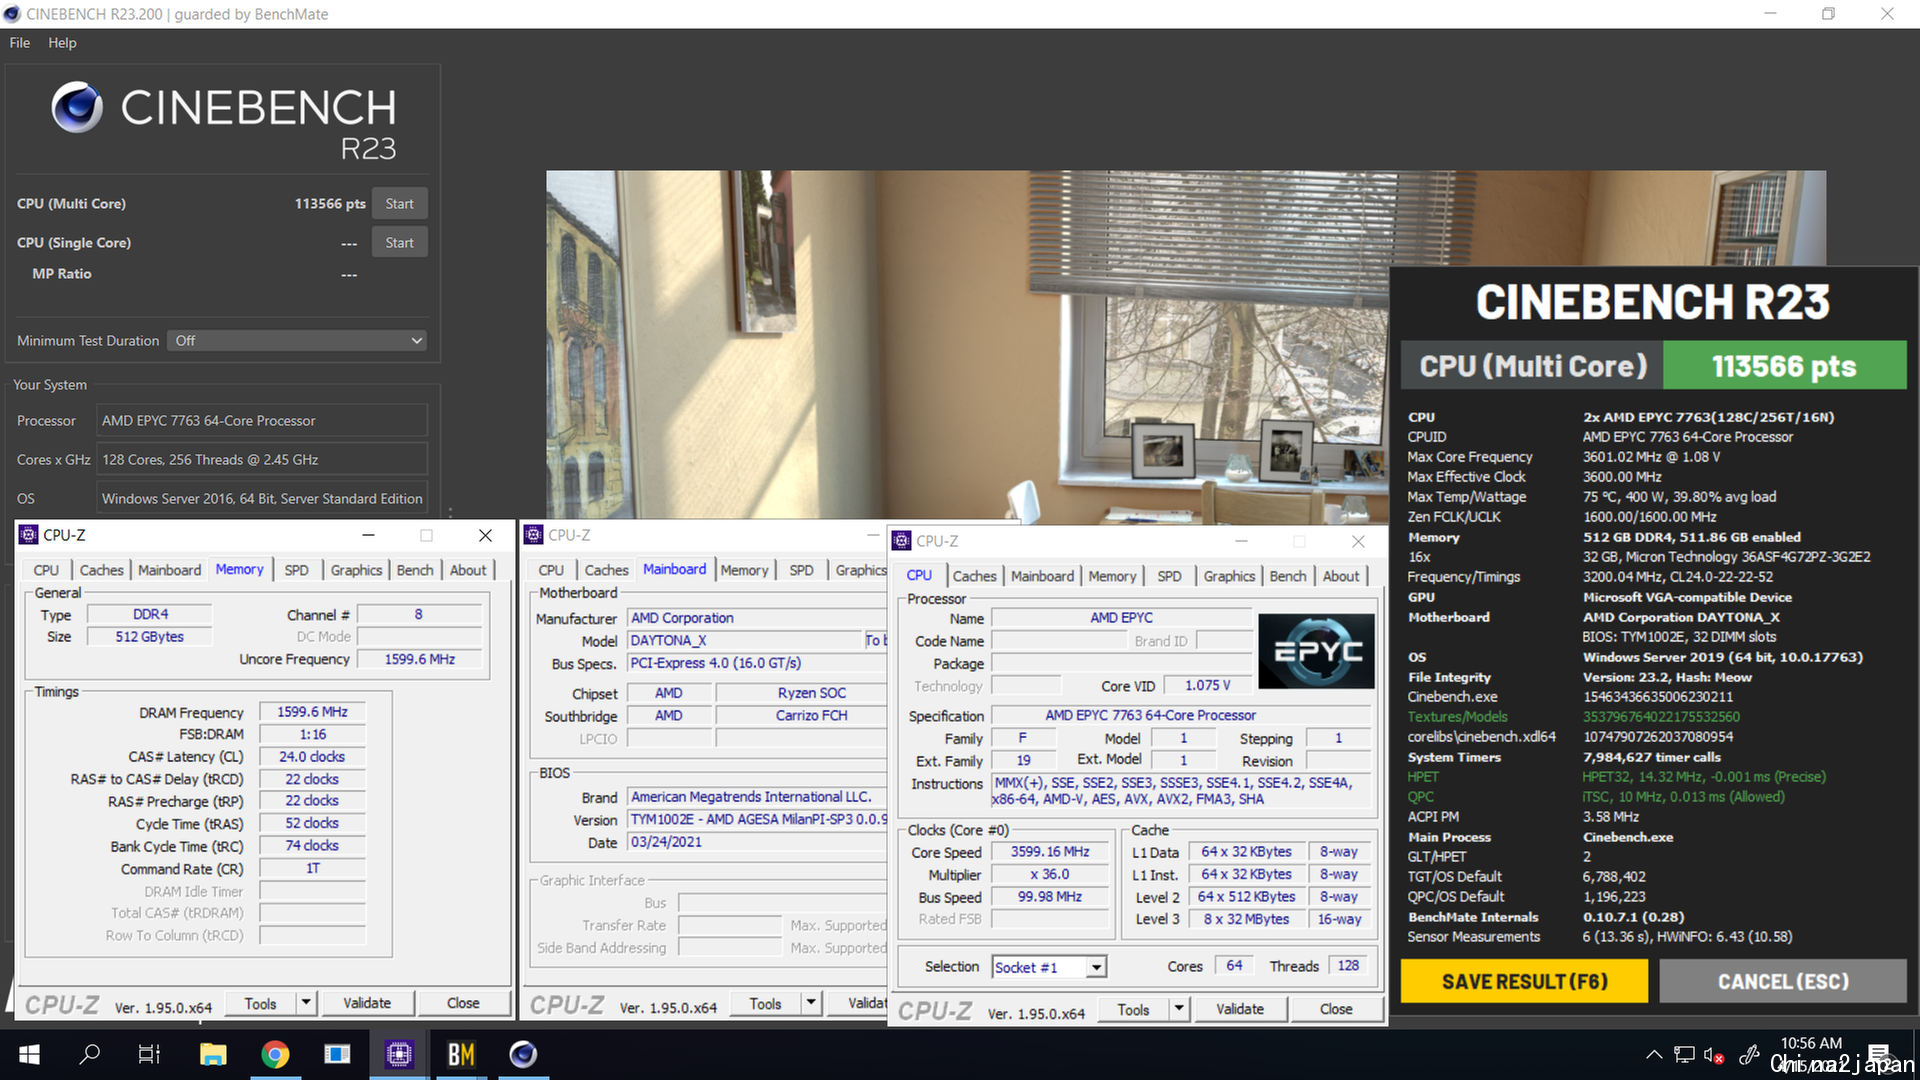This screenshot has width=1920, height=1080.
Task: Click the pen tray icon
Action: (x=1749, y=1054)
